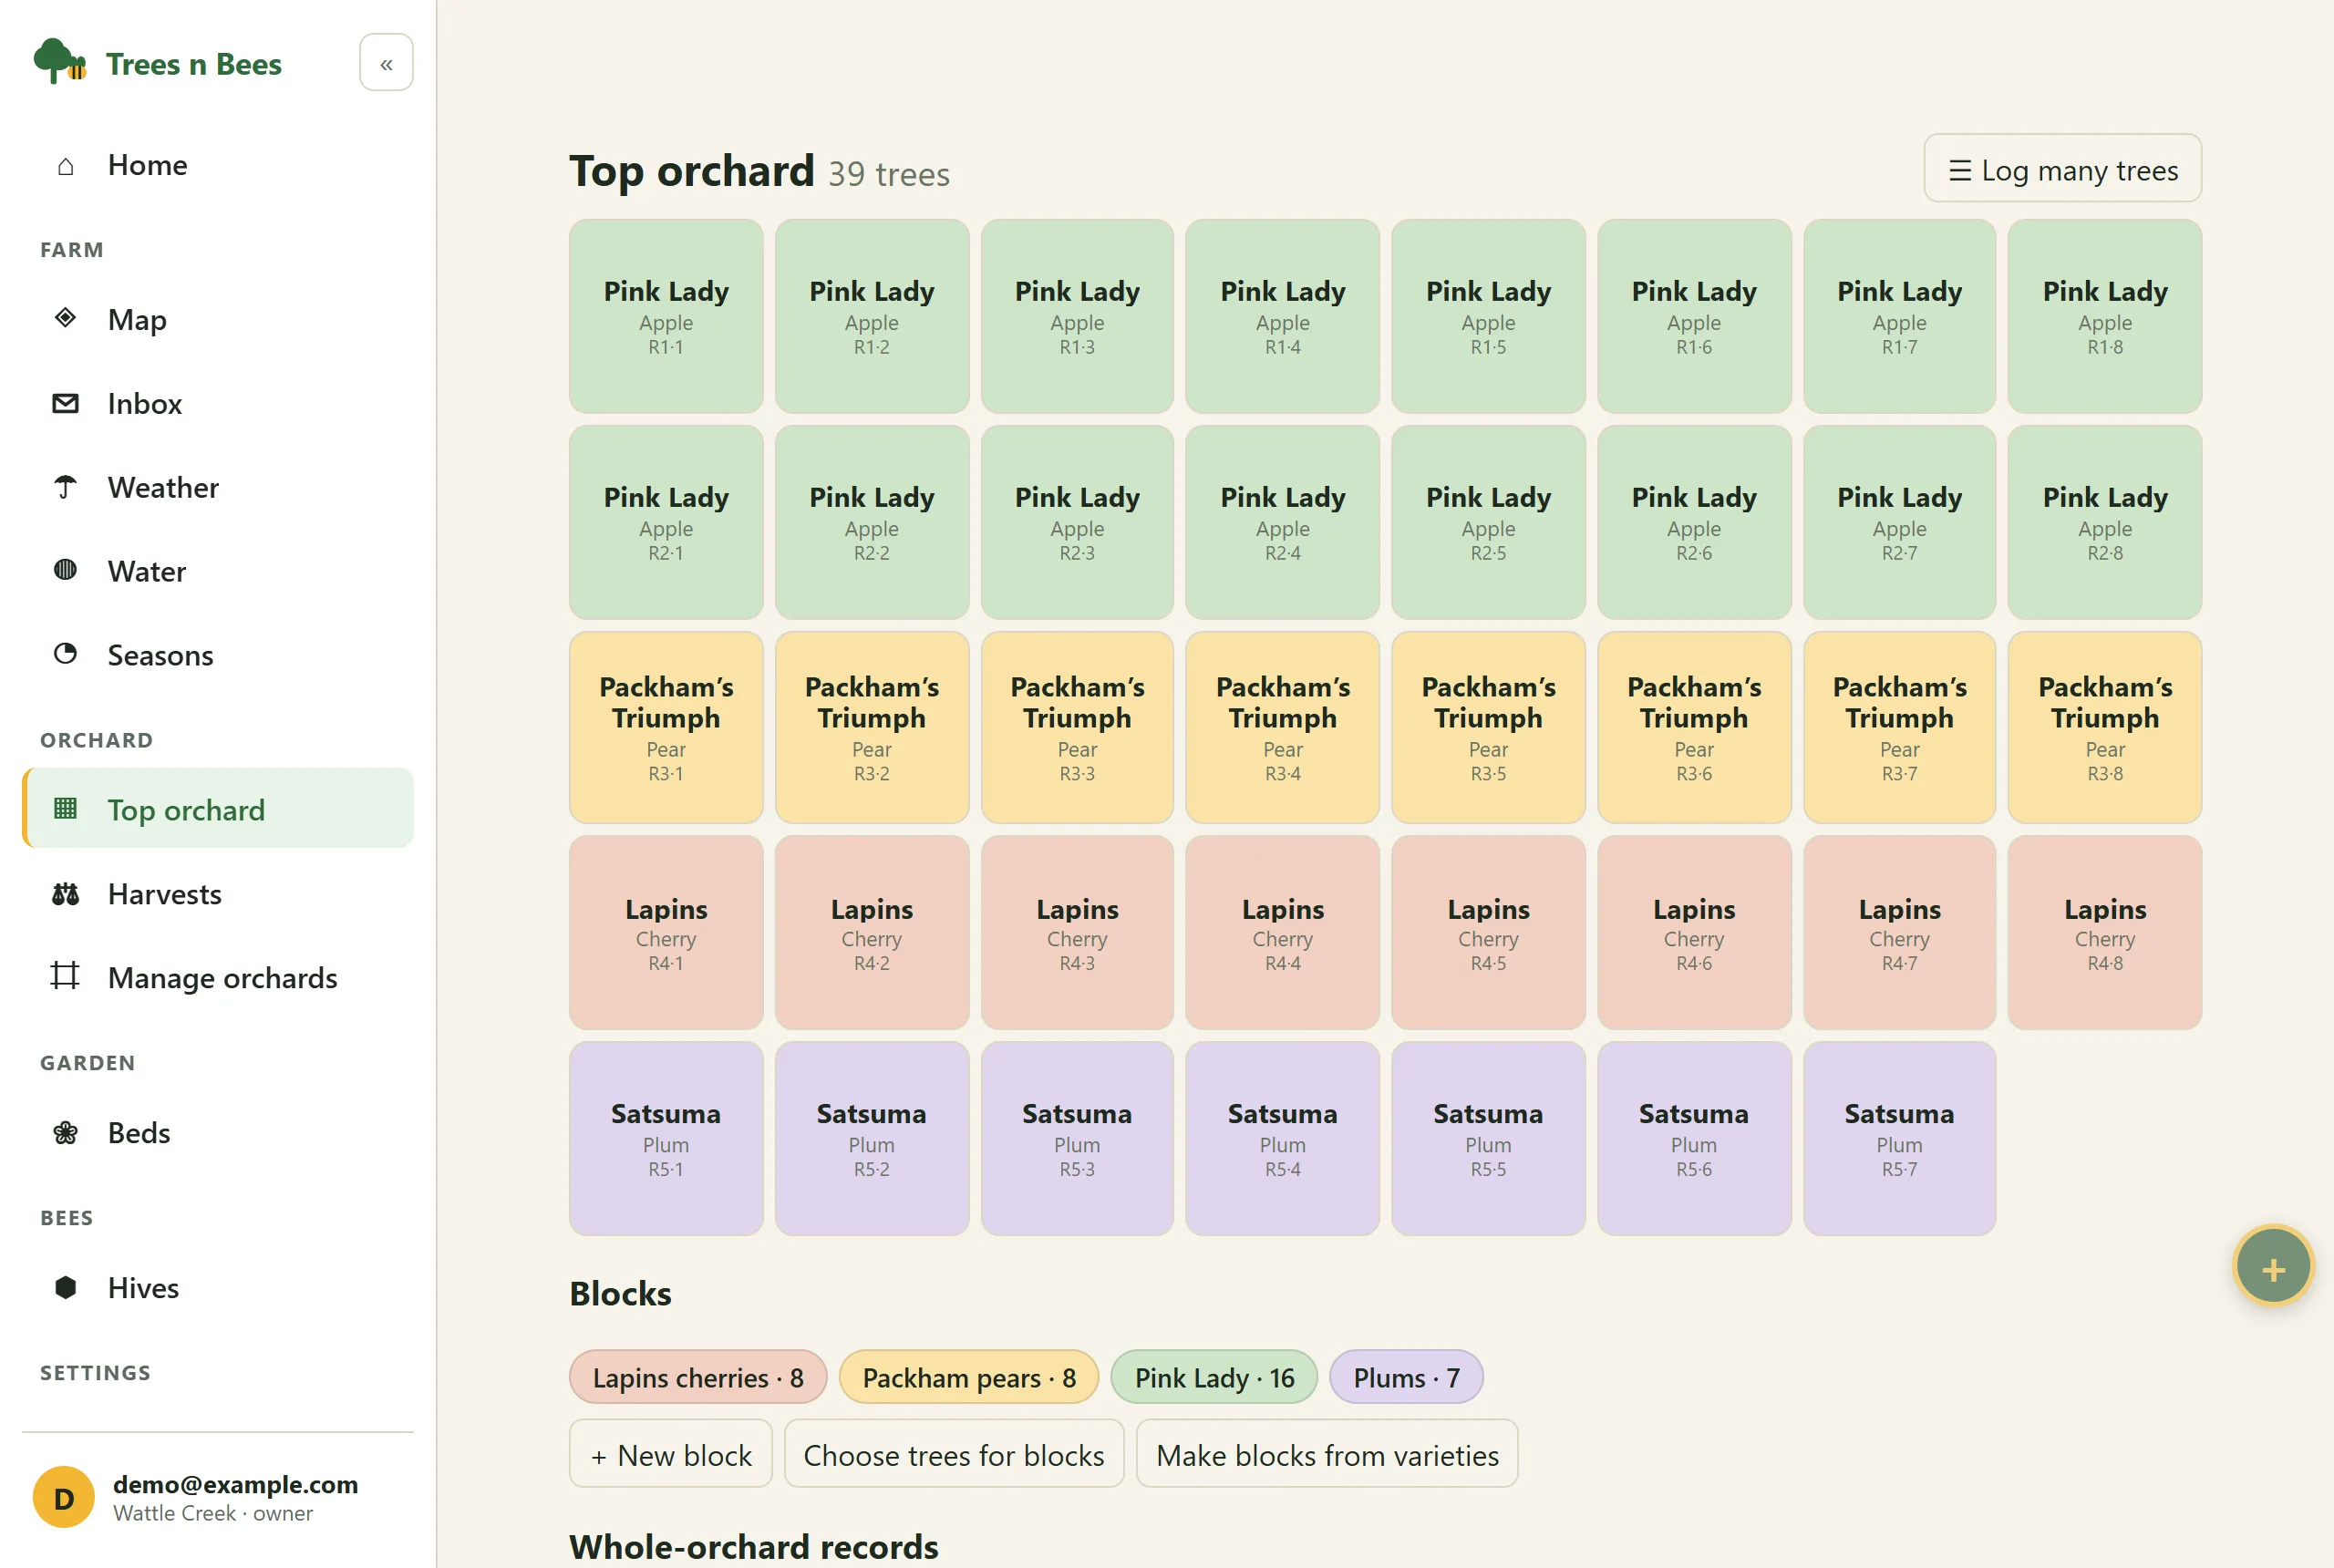Click the Water striped circle icon
The height and width of the screenshot is (1568, 2334).
tap(65, 570)
